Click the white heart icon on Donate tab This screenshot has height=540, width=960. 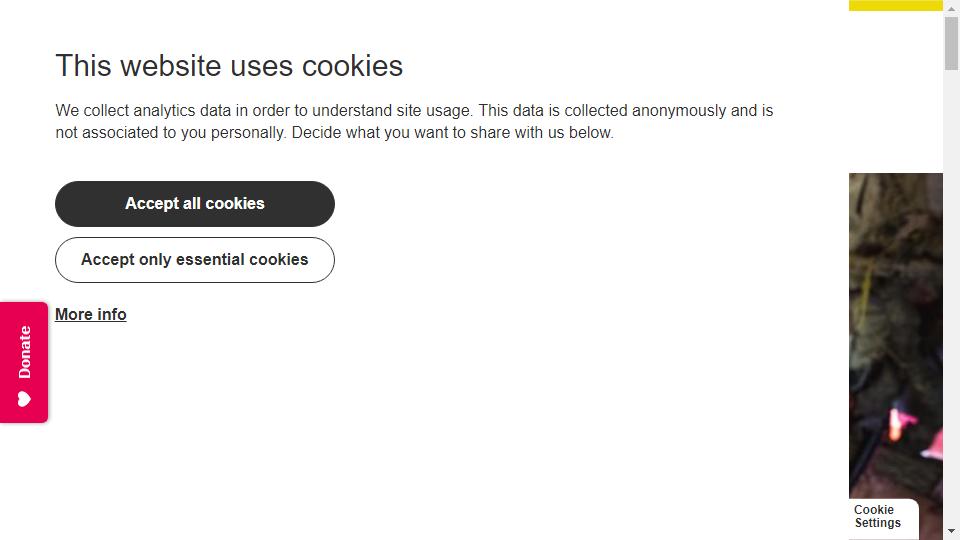[x=24, y=400]
